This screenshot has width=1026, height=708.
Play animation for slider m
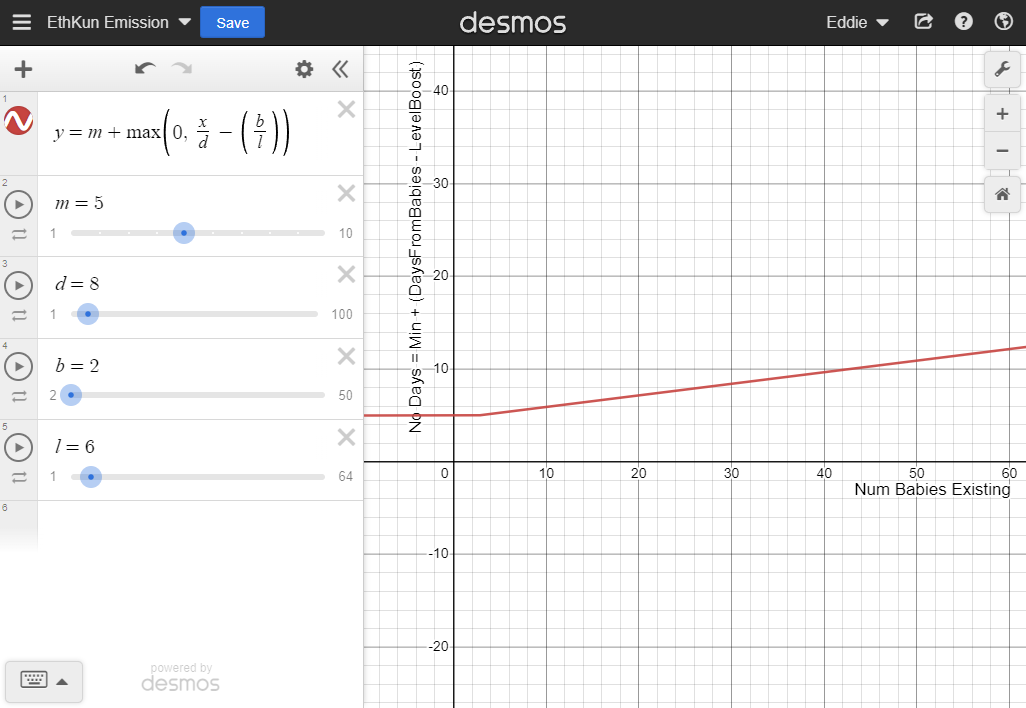[x=18, y=205]
